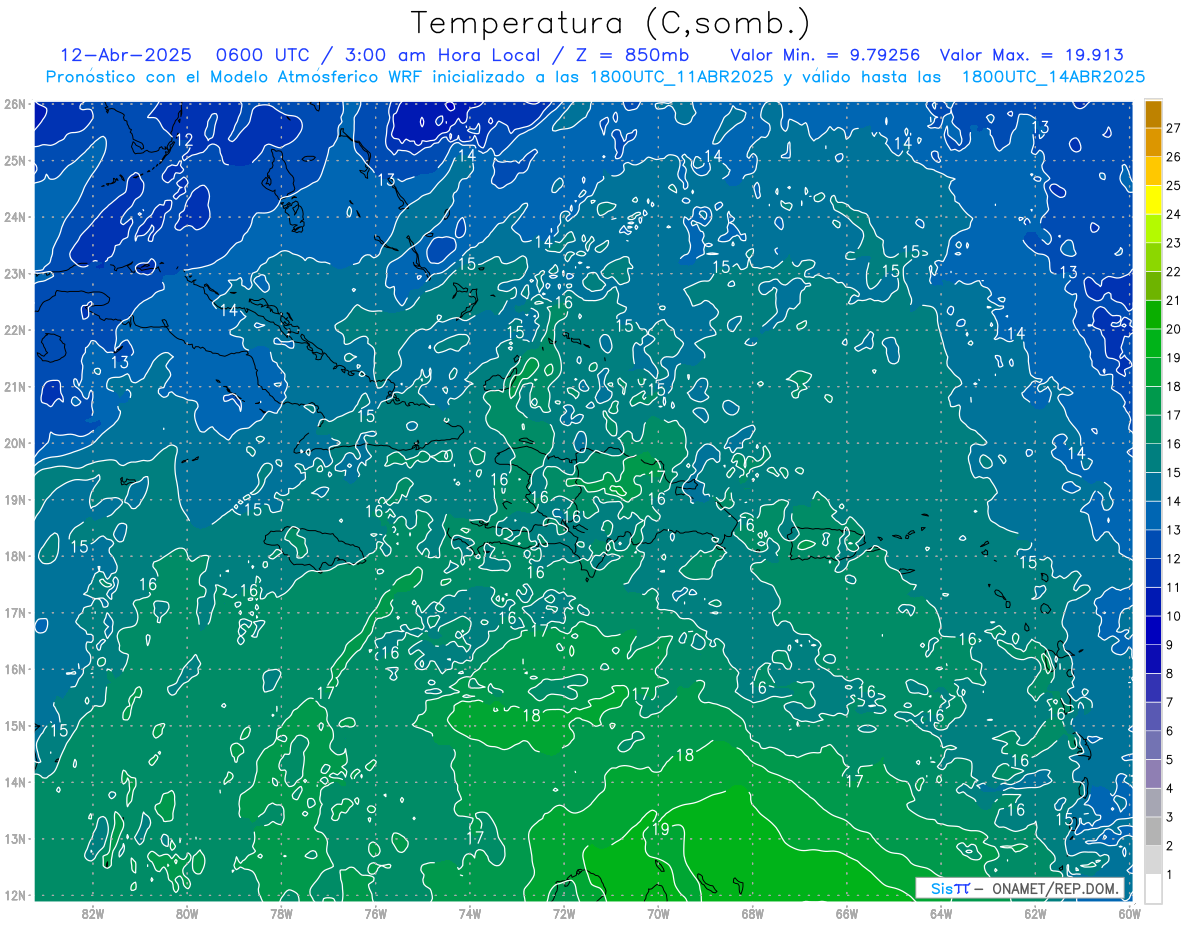Click color scale value '4'
This screenshot has width=1200, height=927.
[x=1170, y=789]
